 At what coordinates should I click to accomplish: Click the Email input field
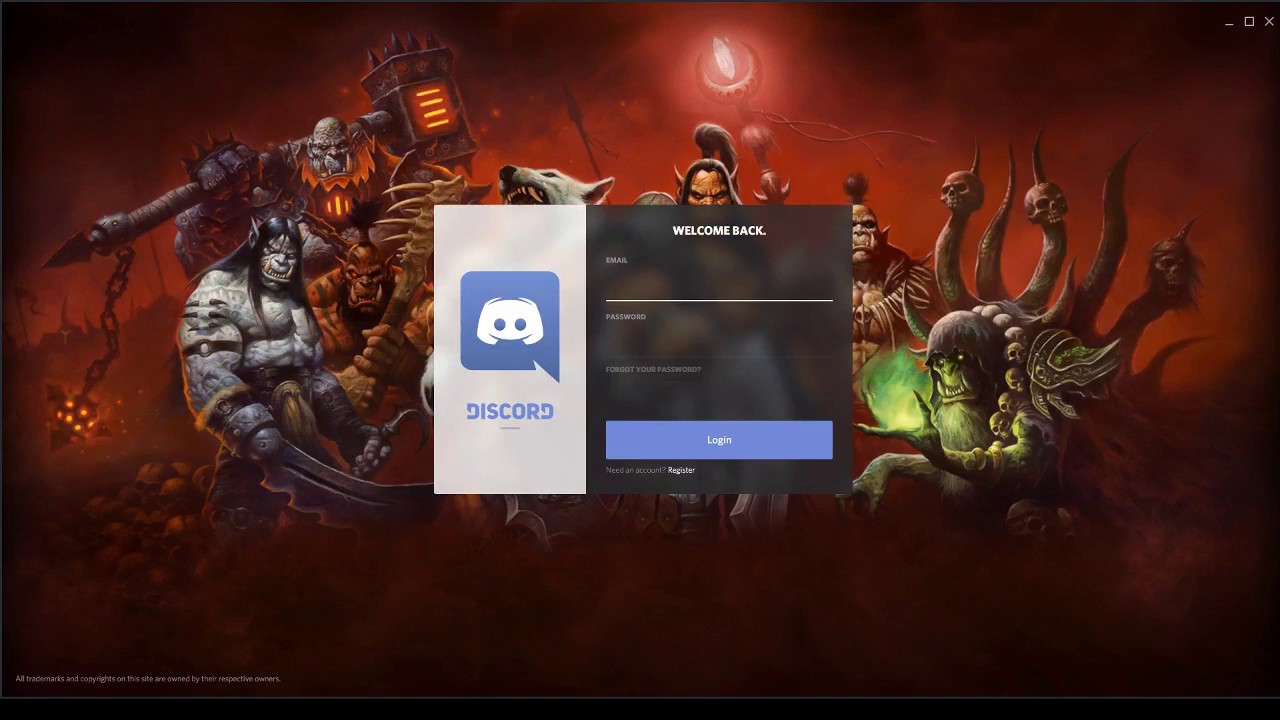(x=719, y=285)
